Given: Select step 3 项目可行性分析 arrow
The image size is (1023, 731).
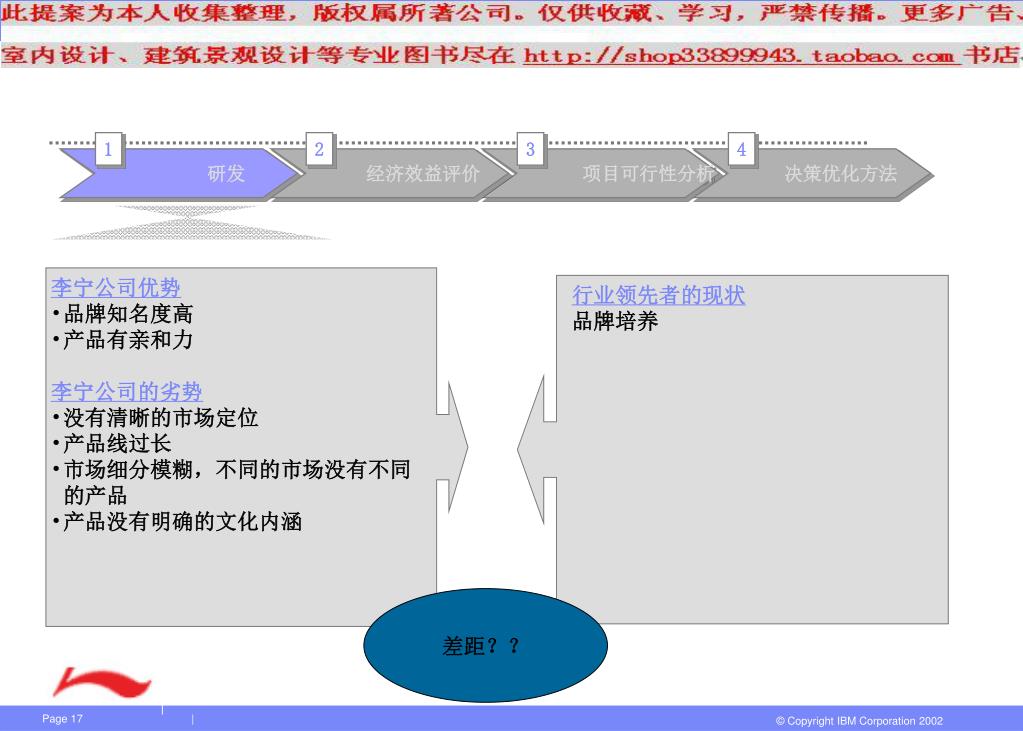Looking at the screenshot, I should (x=603, y=174).
